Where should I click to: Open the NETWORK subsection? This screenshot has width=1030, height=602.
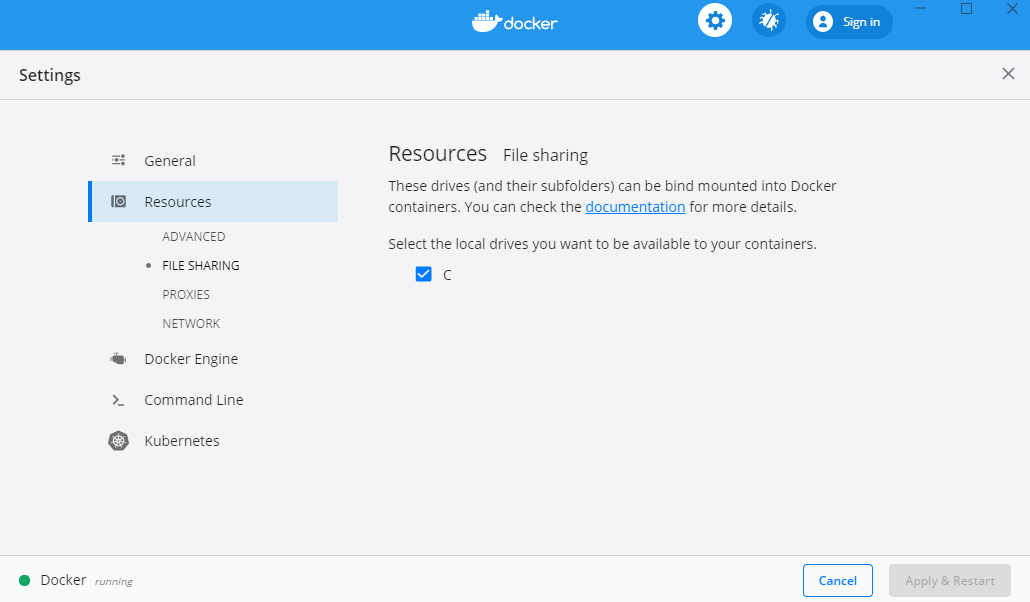click(191, 323)
